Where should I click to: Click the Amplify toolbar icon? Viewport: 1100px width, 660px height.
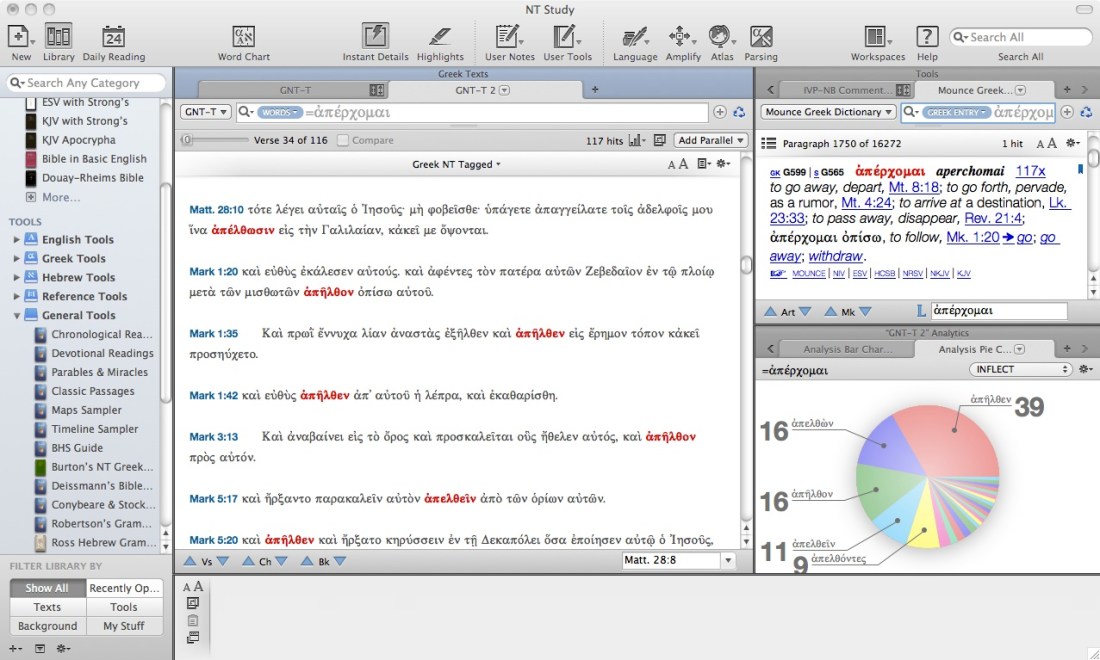[x=682, y=37]
